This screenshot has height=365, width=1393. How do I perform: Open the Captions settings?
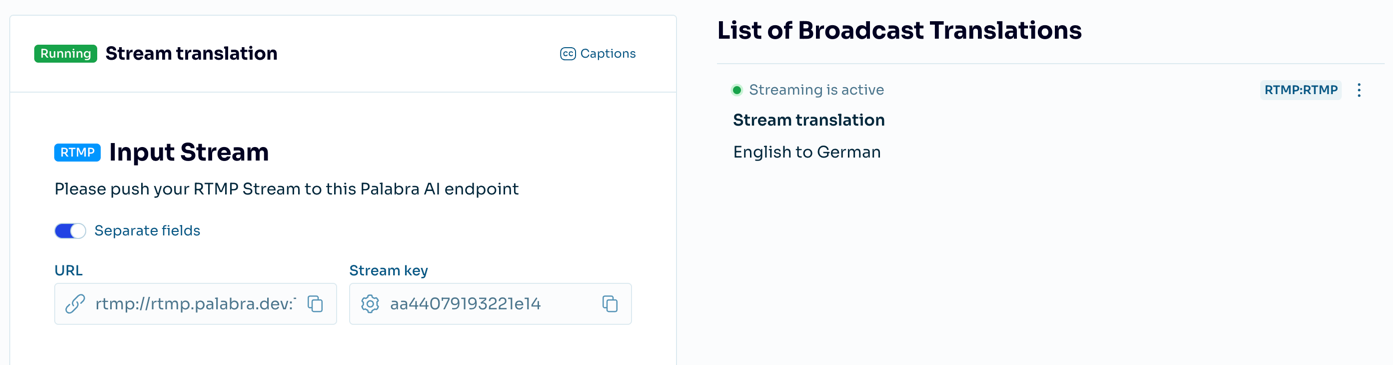point(597,54)
